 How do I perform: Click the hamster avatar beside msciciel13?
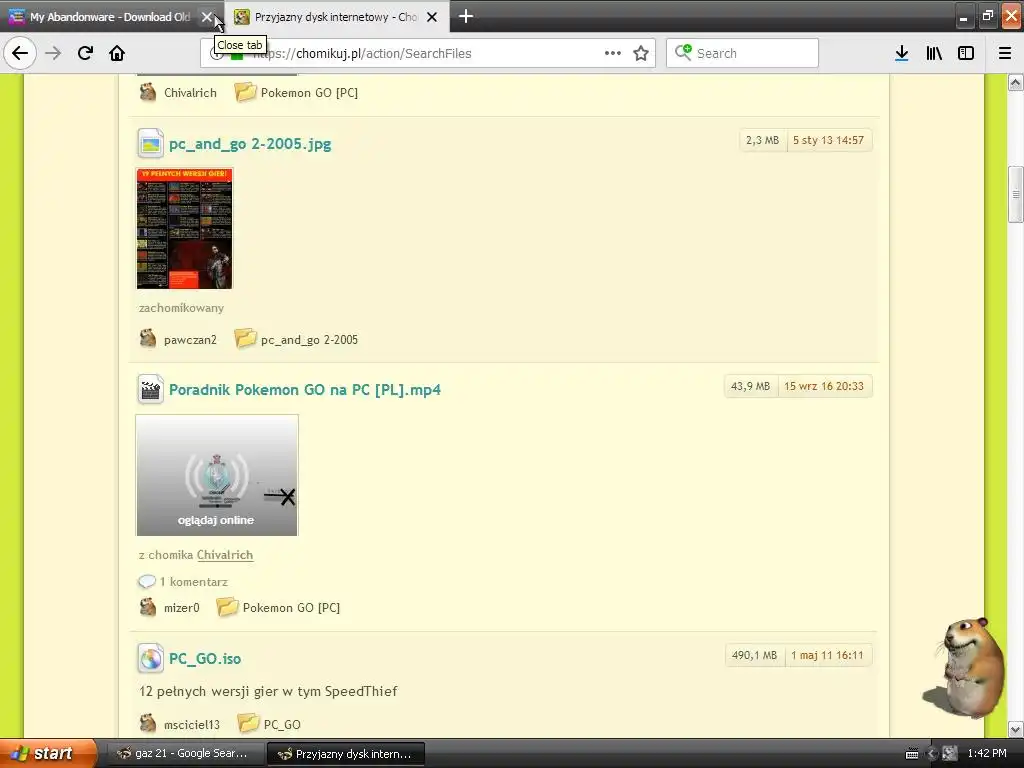[x=148, y=723]
